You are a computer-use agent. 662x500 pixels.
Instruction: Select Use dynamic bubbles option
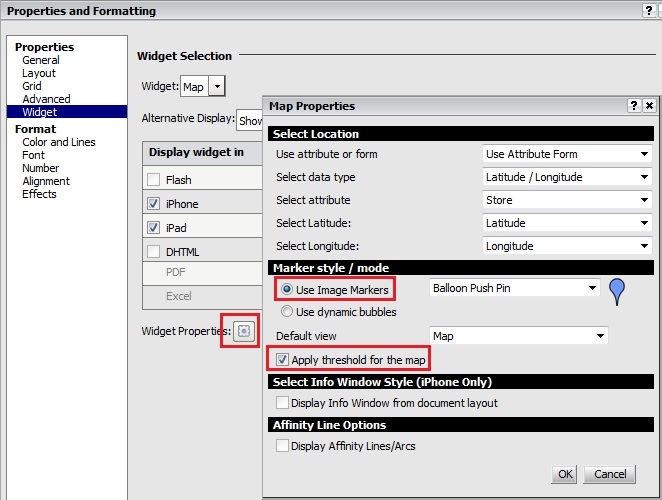click(x=287, y=312)
